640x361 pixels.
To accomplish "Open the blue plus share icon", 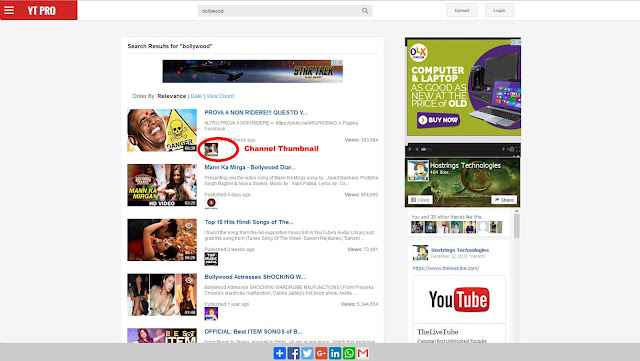I will coord(280,353).
